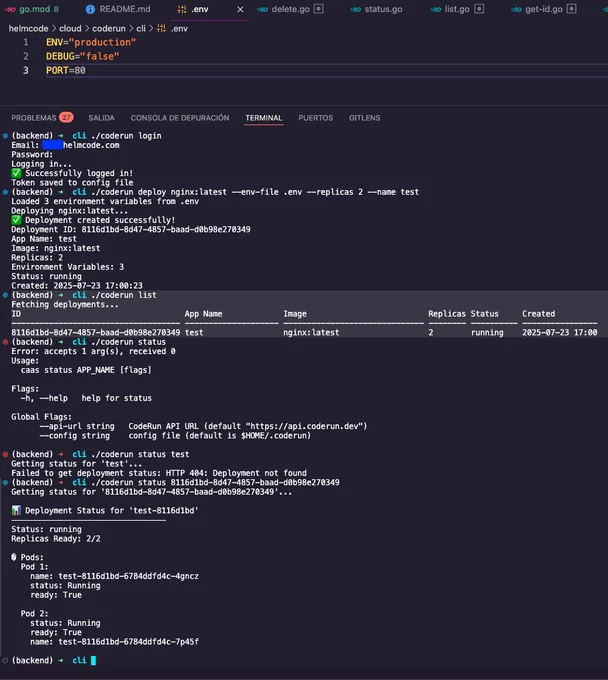Click ENV="production" line in editor
This screenshot has height=680, width=608.
click(x=91, y=42)
